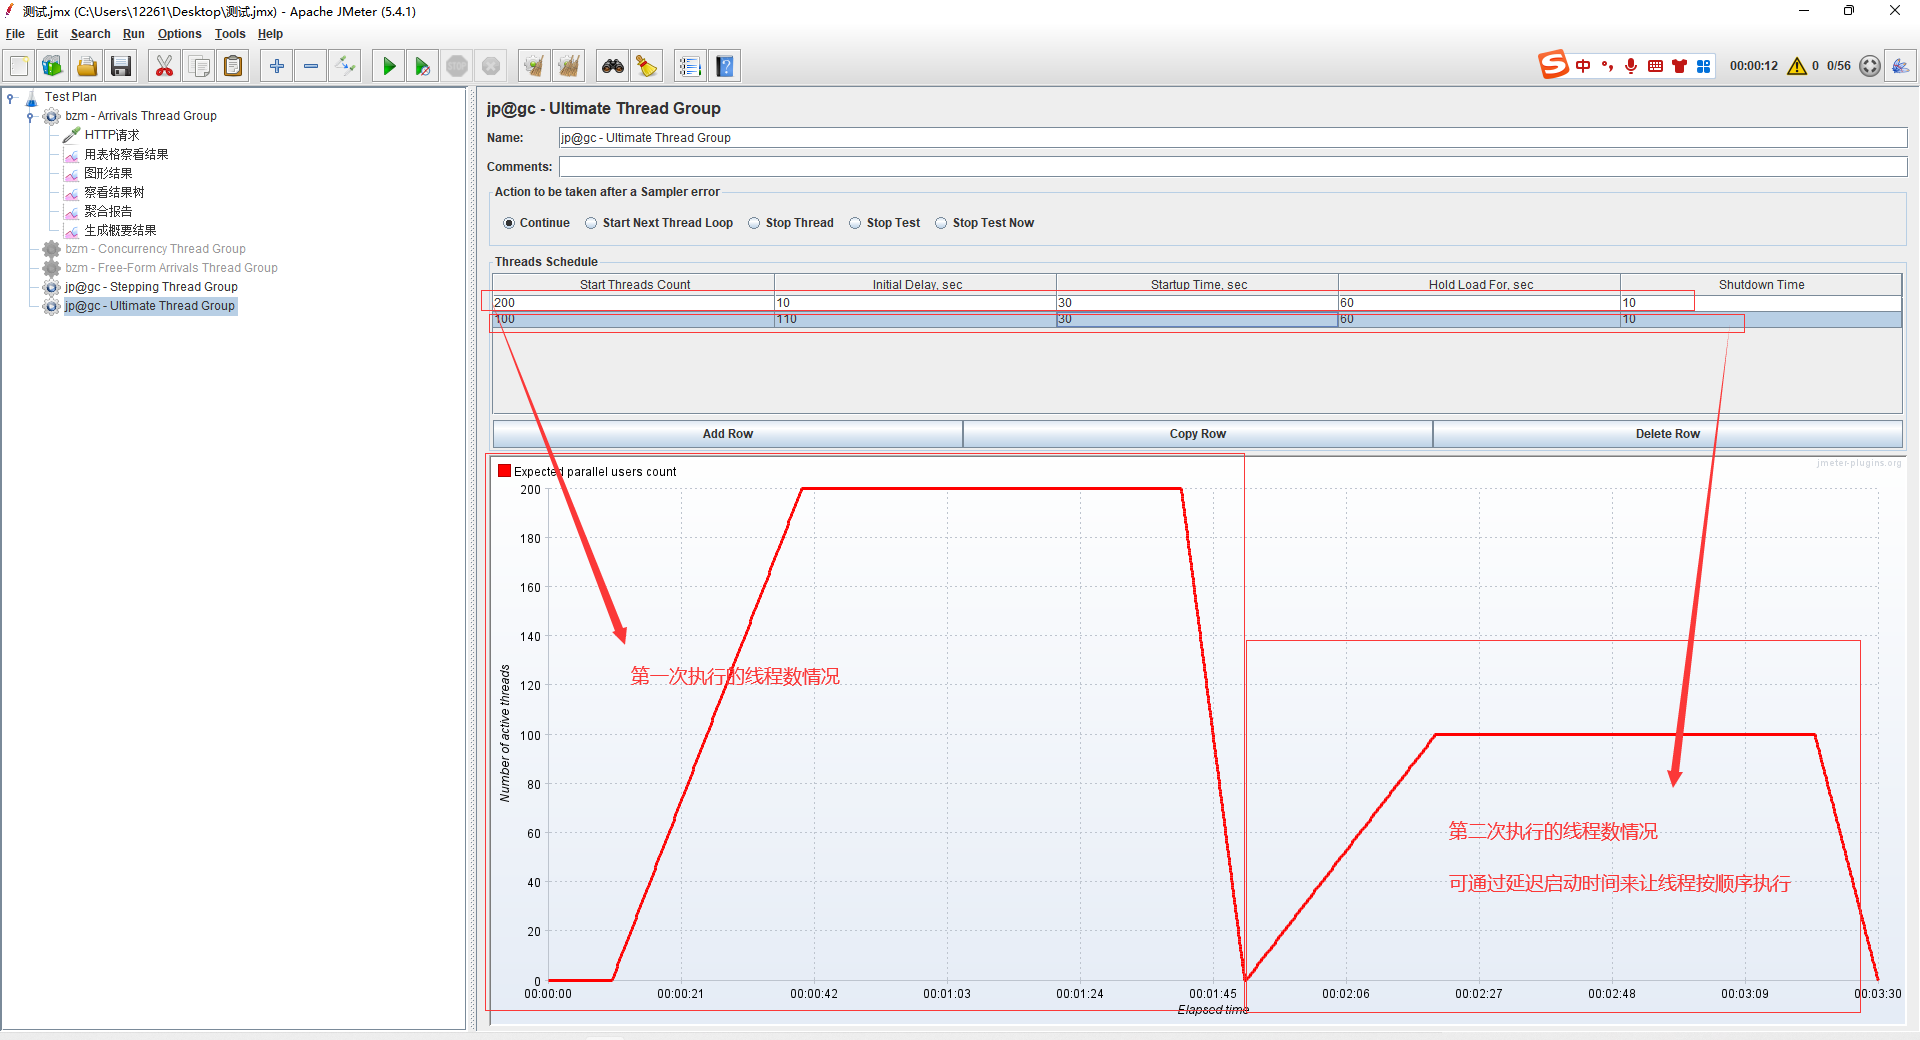
Task: Select bzm - Concurrency Thread Group node
Action: [155, 249]
